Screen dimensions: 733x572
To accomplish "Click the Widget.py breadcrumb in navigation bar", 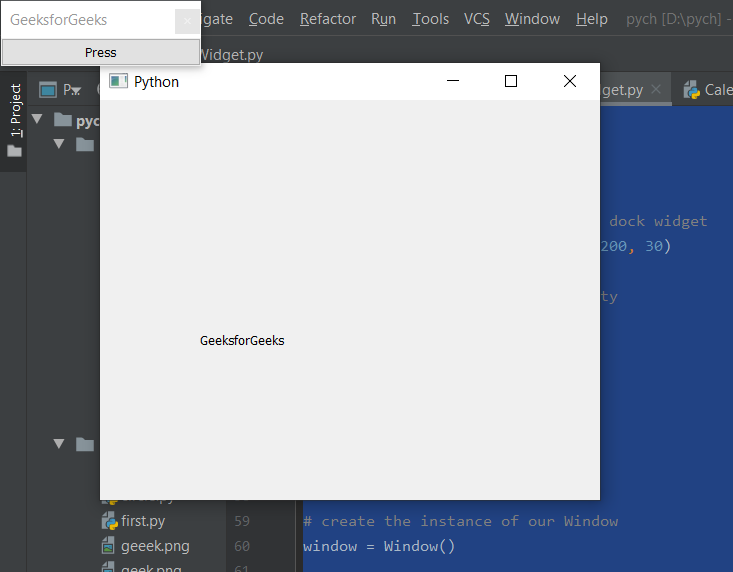I will click(x=232, y=55).
